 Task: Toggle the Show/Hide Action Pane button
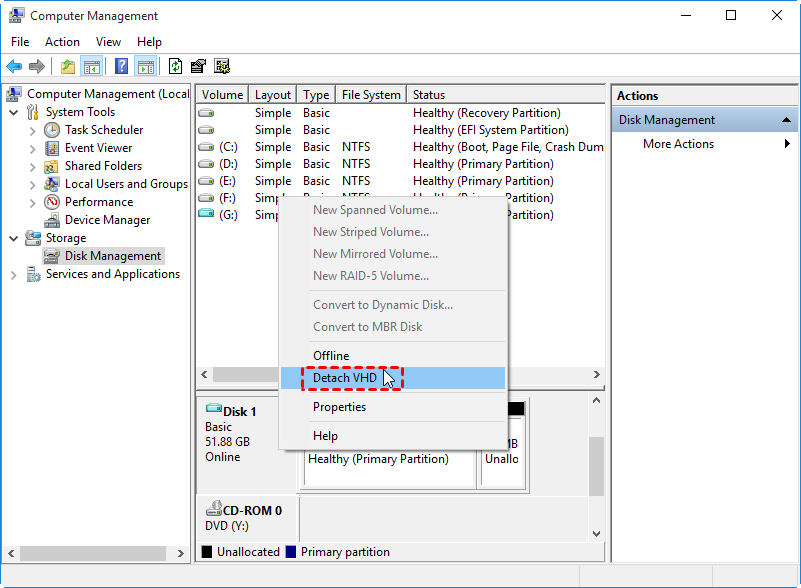point(146,67)
